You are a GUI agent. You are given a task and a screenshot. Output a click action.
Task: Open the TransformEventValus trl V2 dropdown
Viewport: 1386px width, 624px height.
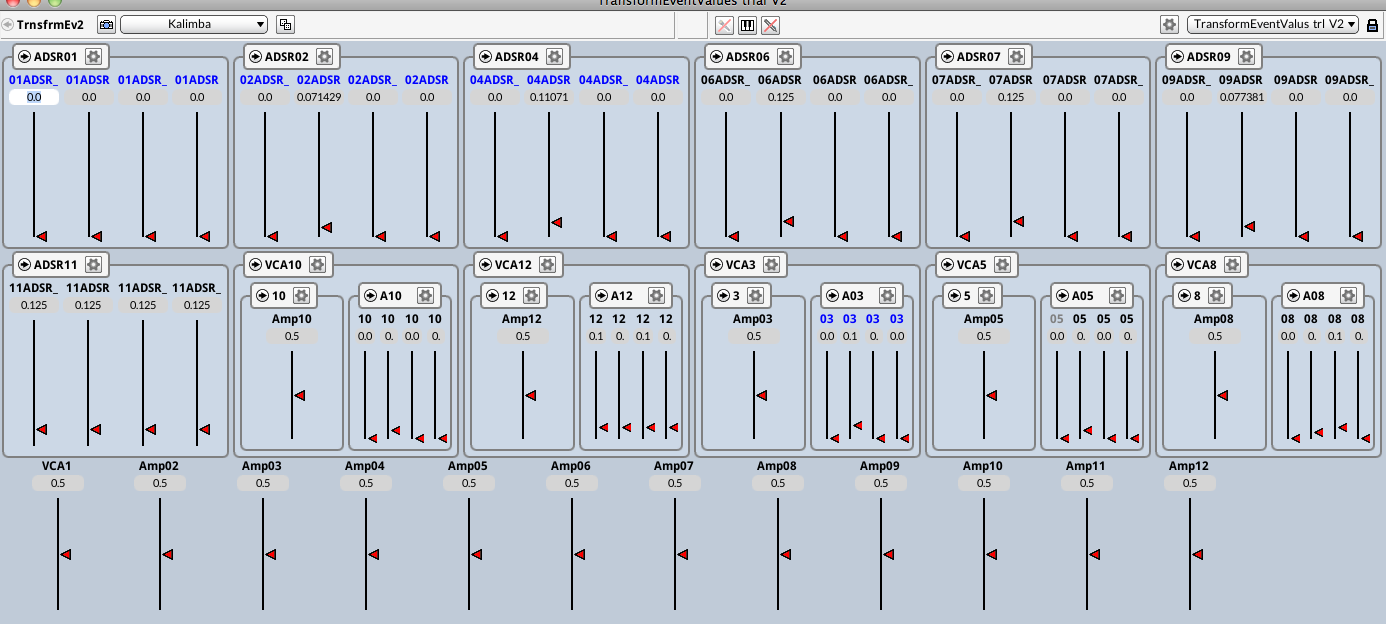coord(1272,24)
